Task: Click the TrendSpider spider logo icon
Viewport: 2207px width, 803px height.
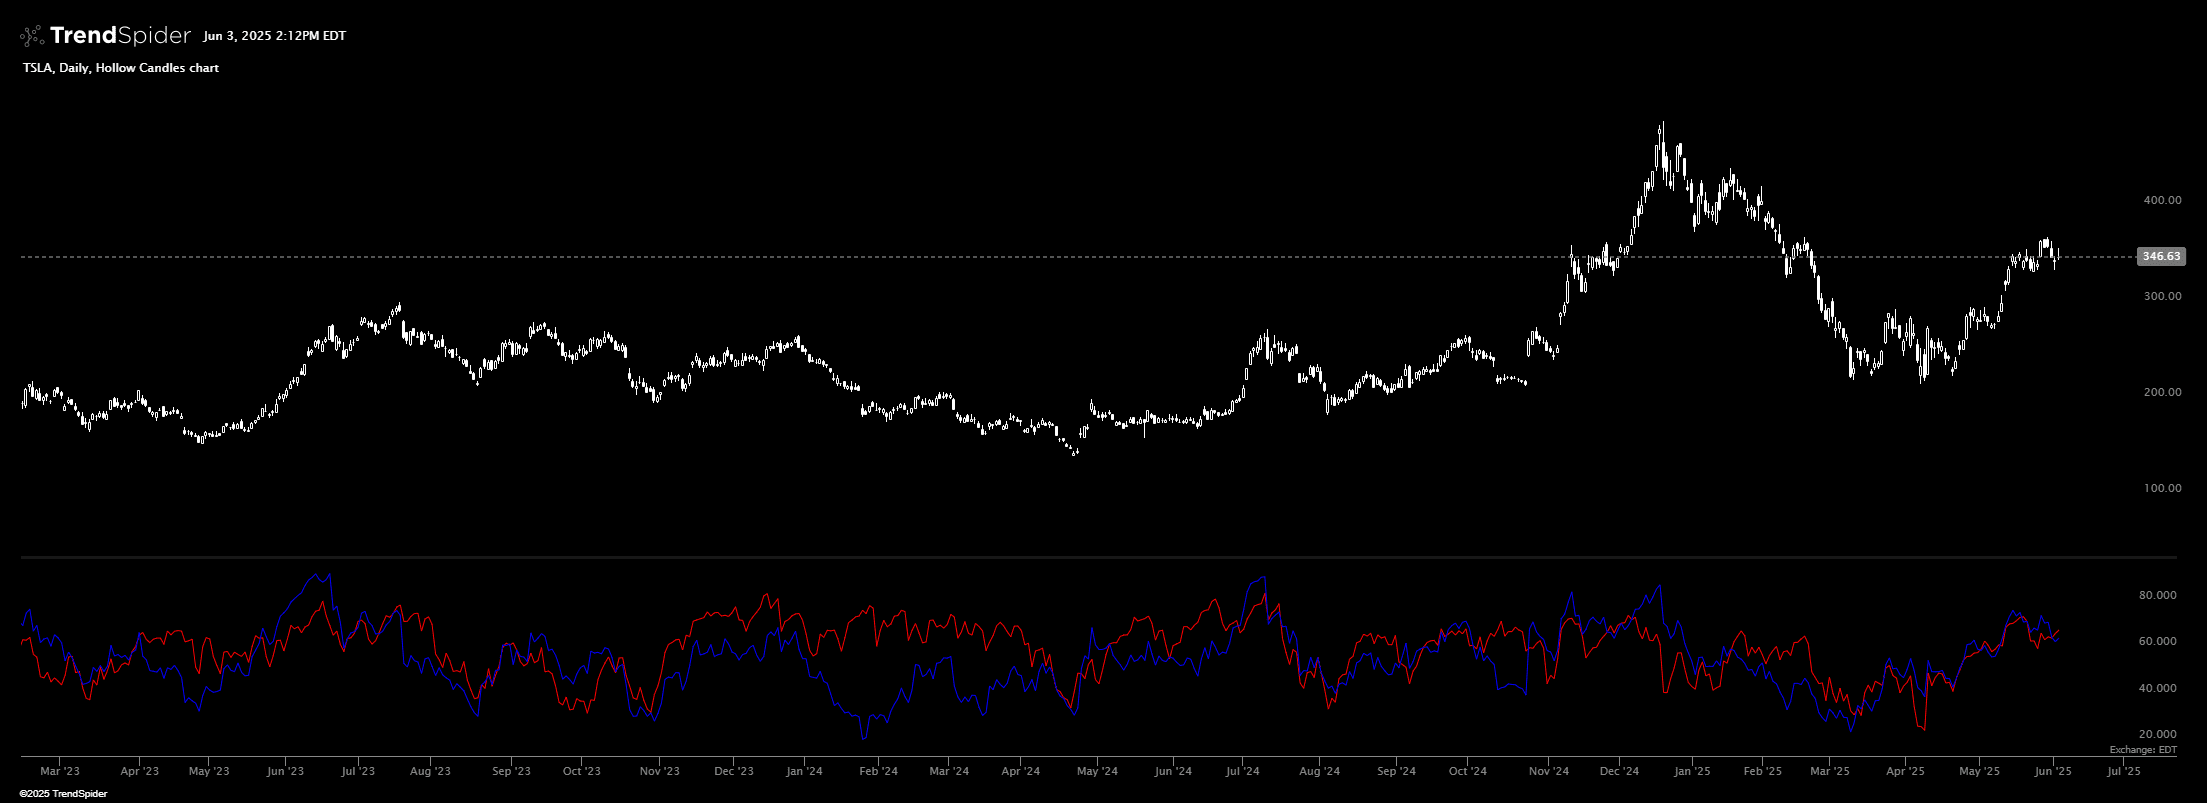Action: point(32,36)
